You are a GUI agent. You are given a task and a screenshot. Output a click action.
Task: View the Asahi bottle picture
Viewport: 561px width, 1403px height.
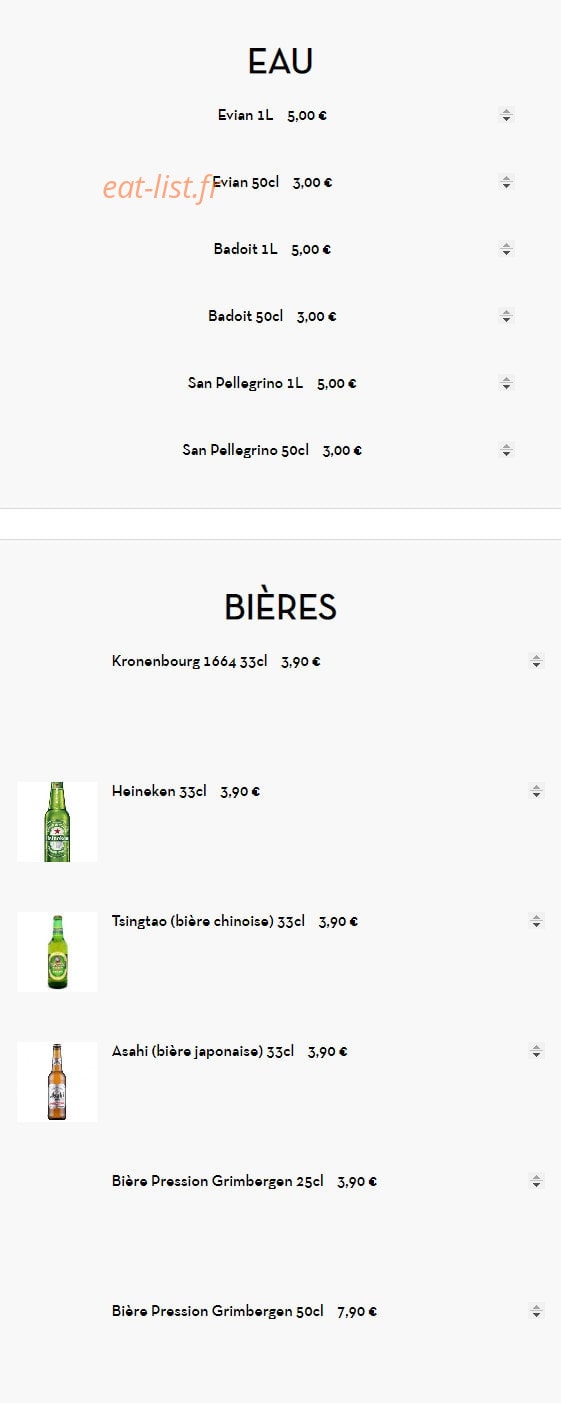[57, 1082]
